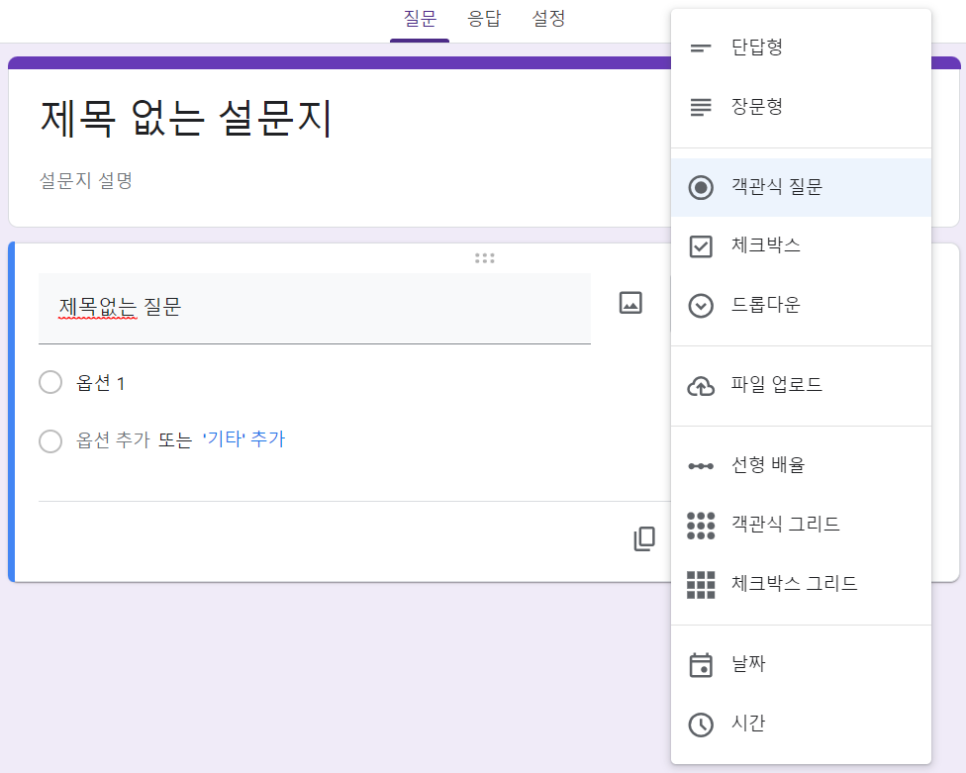
Task: Select 객관식 그리드 question type
Action: [x=801, y=525]
